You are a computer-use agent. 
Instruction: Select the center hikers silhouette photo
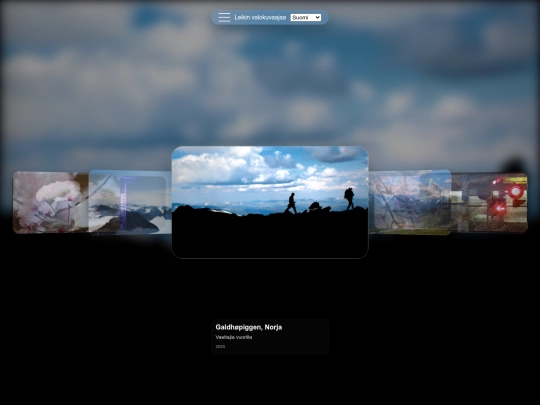(270, 202)
